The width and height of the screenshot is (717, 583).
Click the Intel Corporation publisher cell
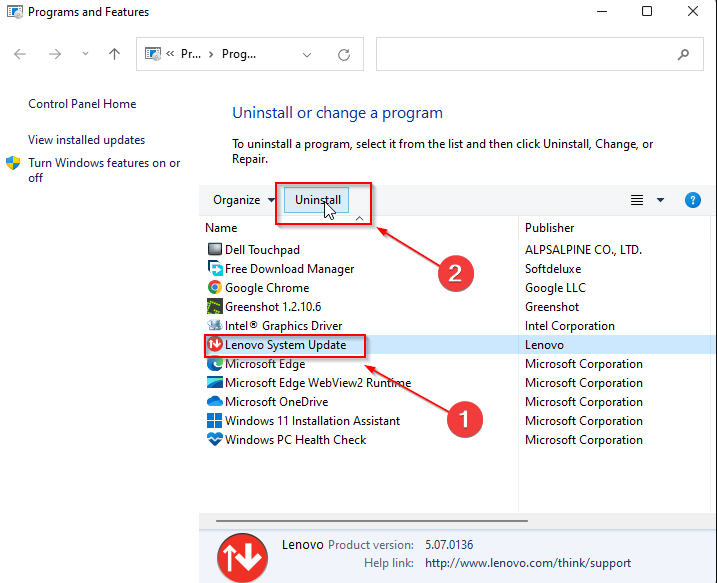click(x=570, y=326)
